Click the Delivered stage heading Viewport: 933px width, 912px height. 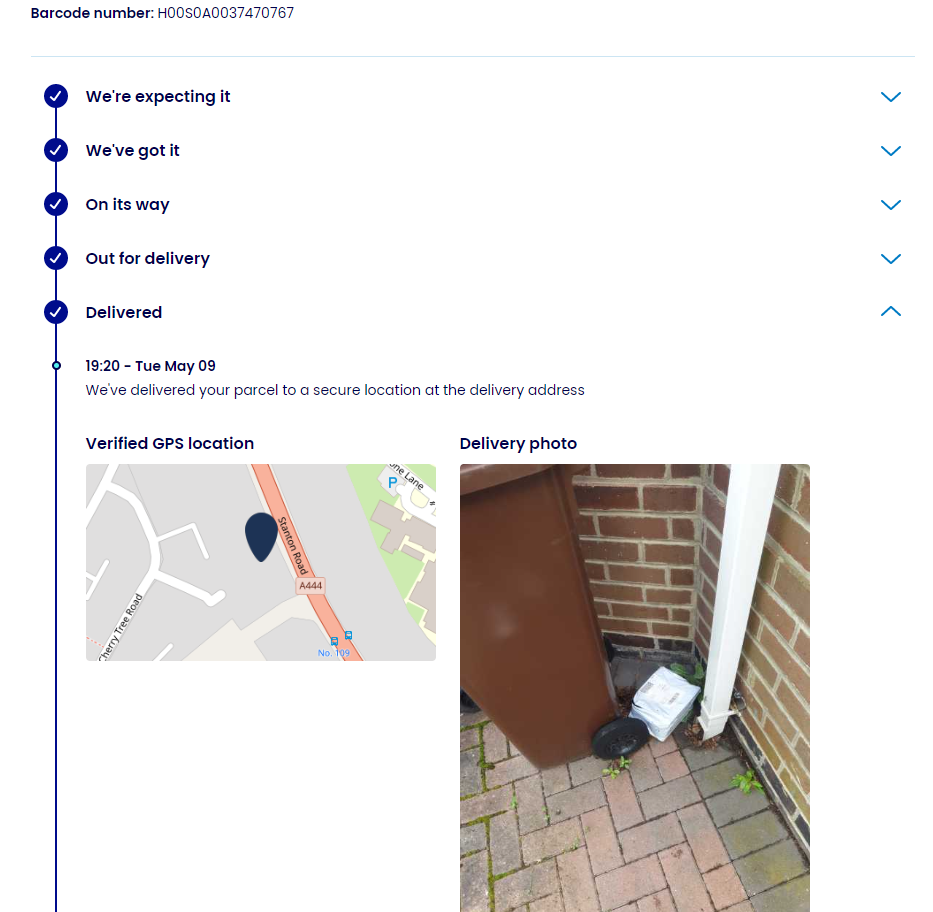[x=124, y=312]
